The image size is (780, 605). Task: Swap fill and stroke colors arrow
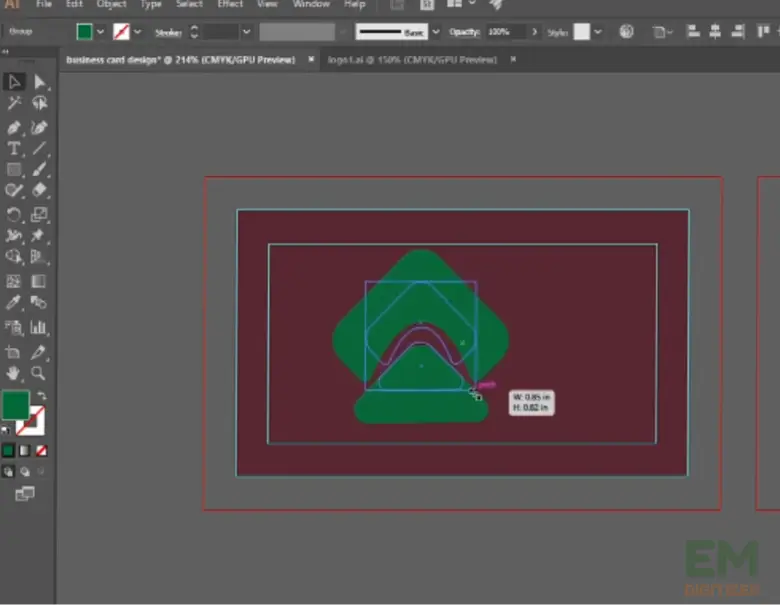(42, 396)
